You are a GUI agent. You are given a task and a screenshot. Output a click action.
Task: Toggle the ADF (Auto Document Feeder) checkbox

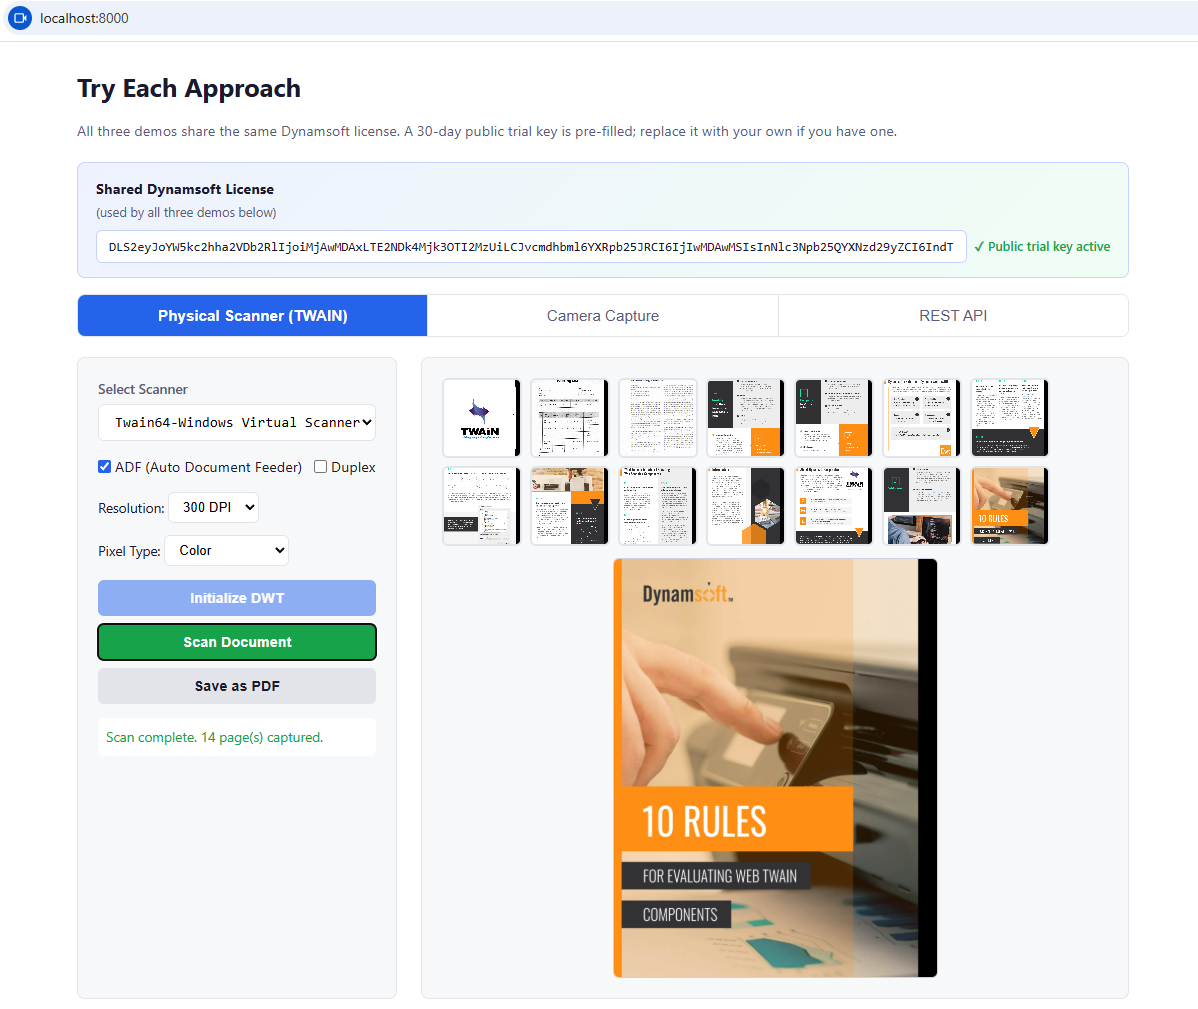point(105,467)
